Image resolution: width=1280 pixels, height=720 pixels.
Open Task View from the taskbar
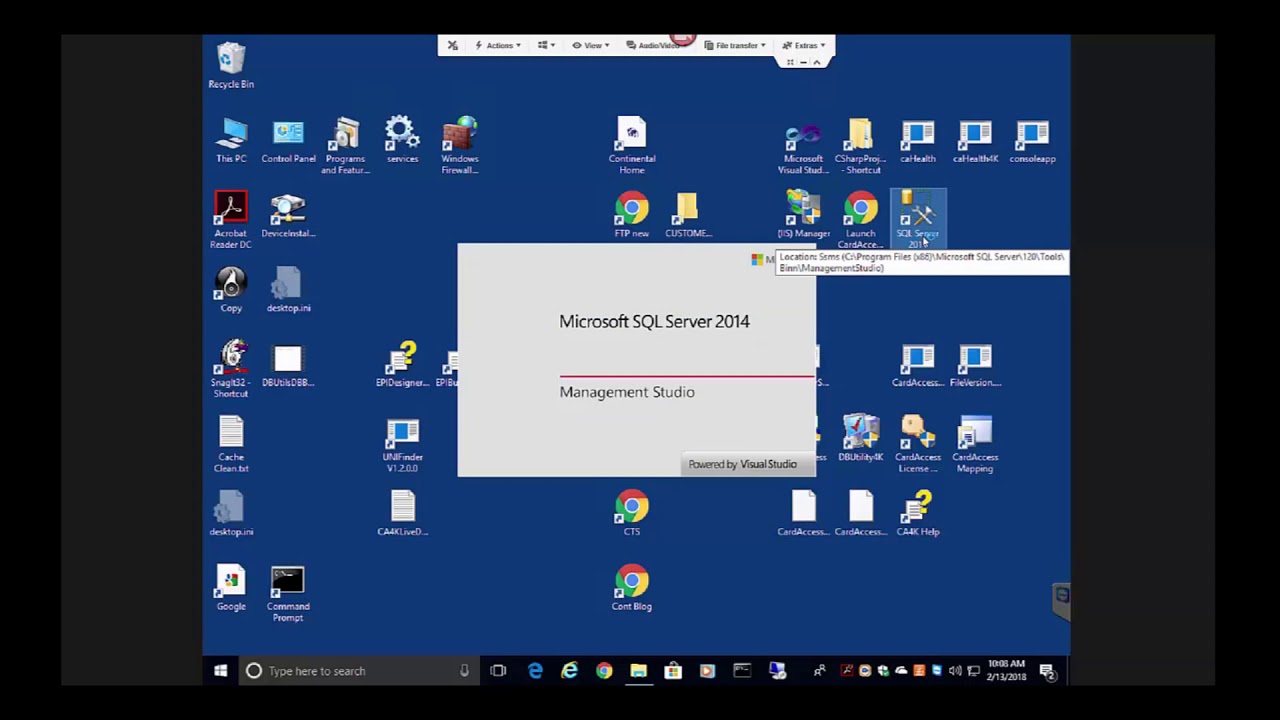(x=498, y=671)
